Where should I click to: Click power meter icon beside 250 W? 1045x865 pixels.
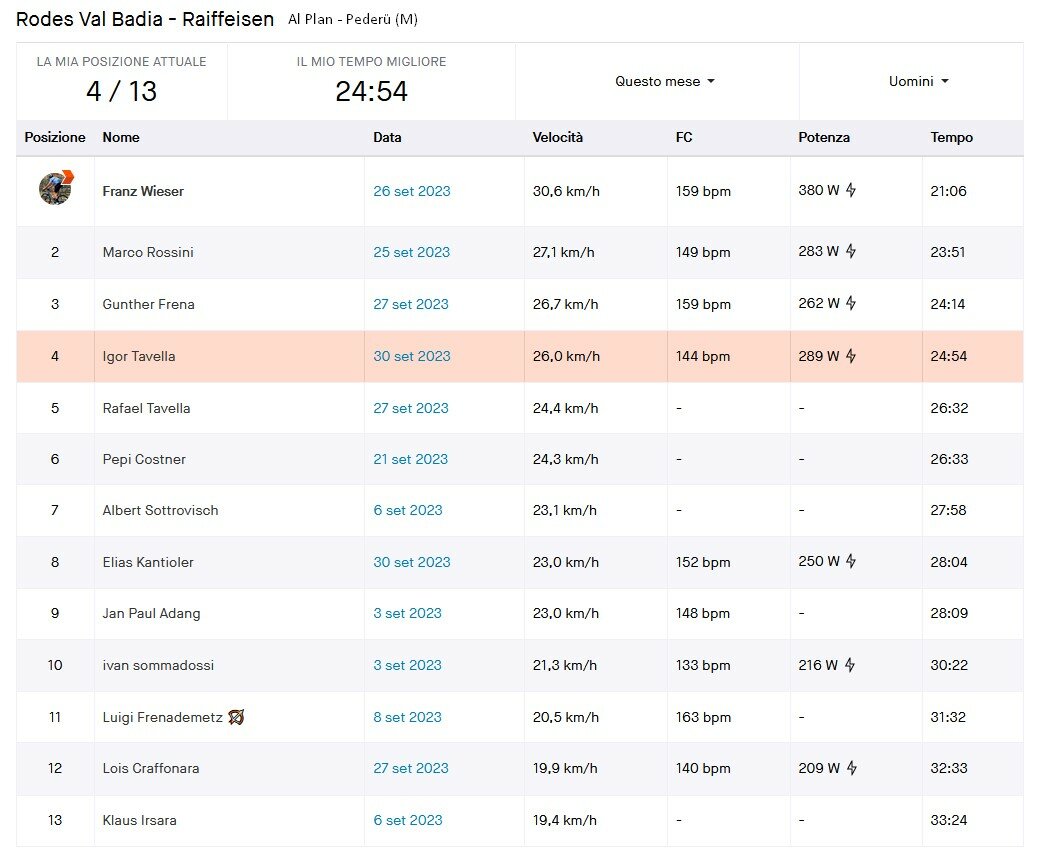[x=851, y=561]
